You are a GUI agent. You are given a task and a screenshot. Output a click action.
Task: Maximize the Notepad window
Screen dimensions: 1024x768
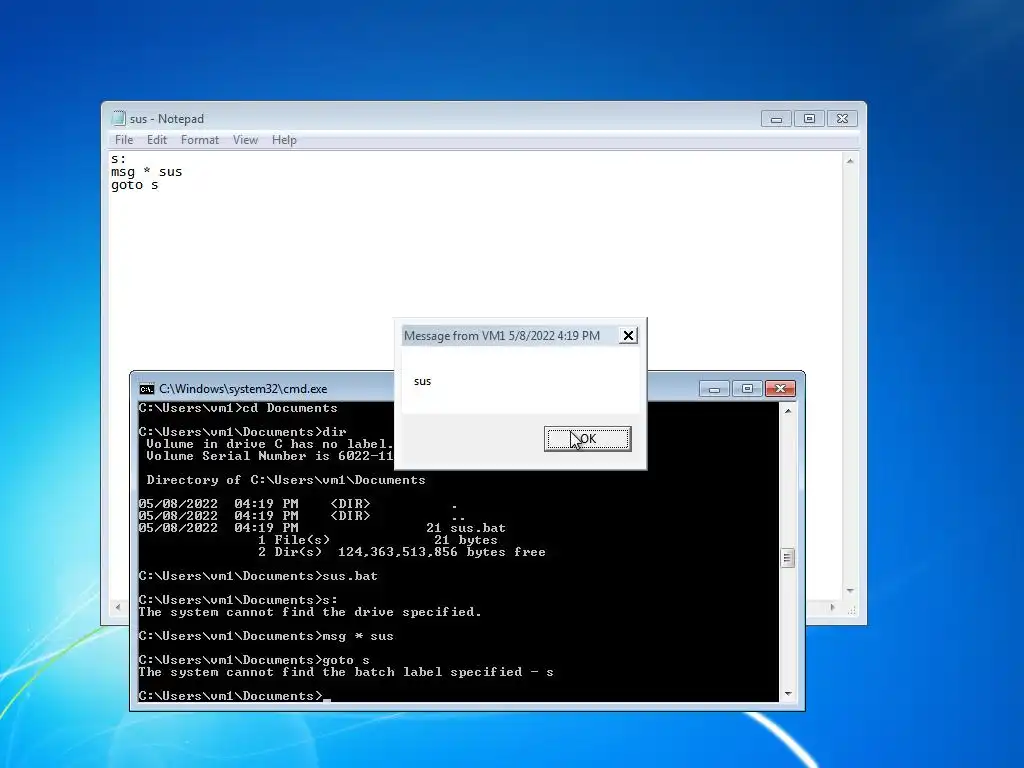click(x=809, y=119)
